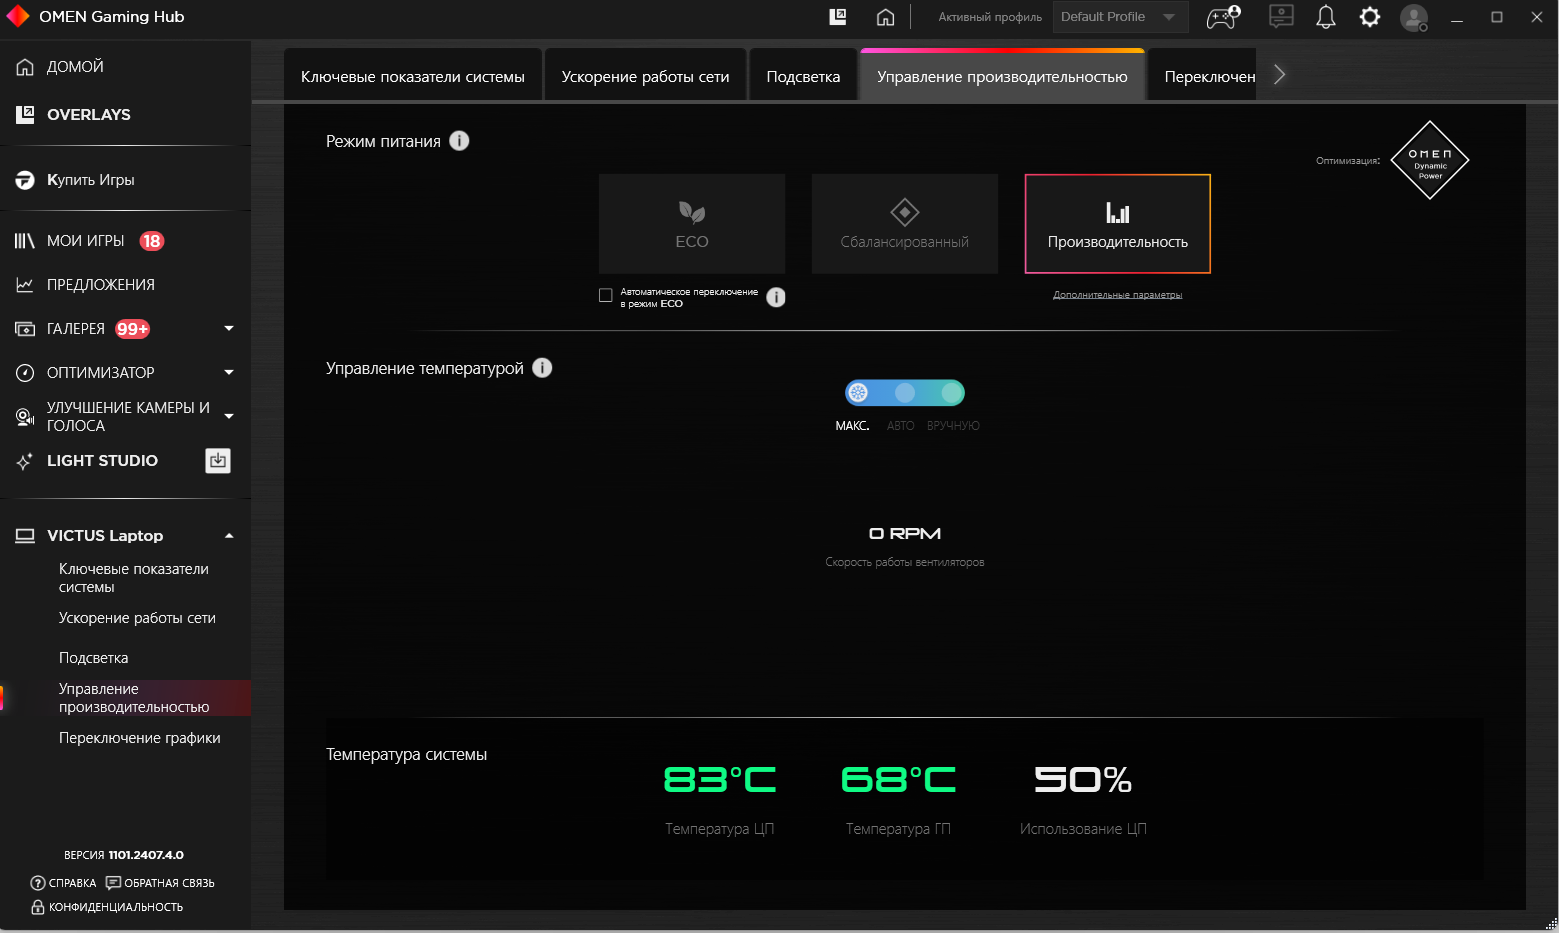Show info about Управление температурой
This screenshot has height=933, width=1559.
click(x=542, y=368)
